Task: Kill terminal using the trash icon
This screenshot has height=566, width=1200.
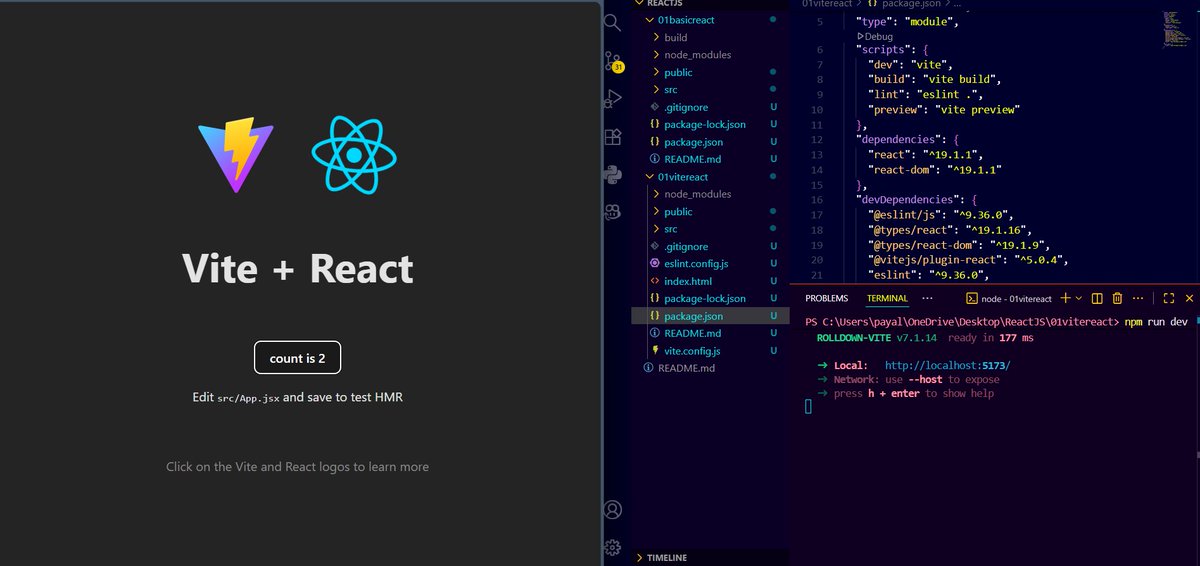Action: (1117, 298)
